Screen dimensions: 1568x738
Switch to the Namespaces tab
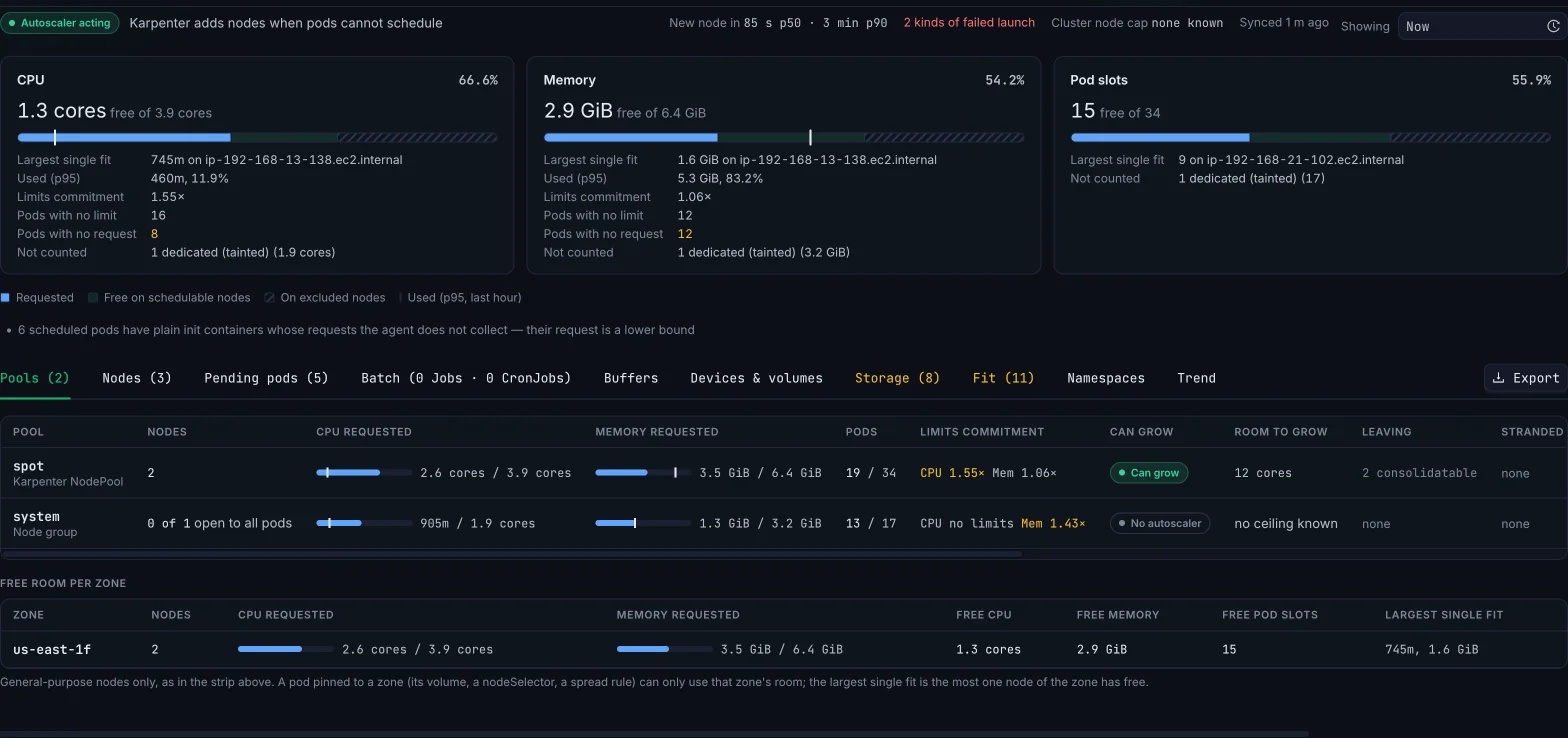(1106, 378)
